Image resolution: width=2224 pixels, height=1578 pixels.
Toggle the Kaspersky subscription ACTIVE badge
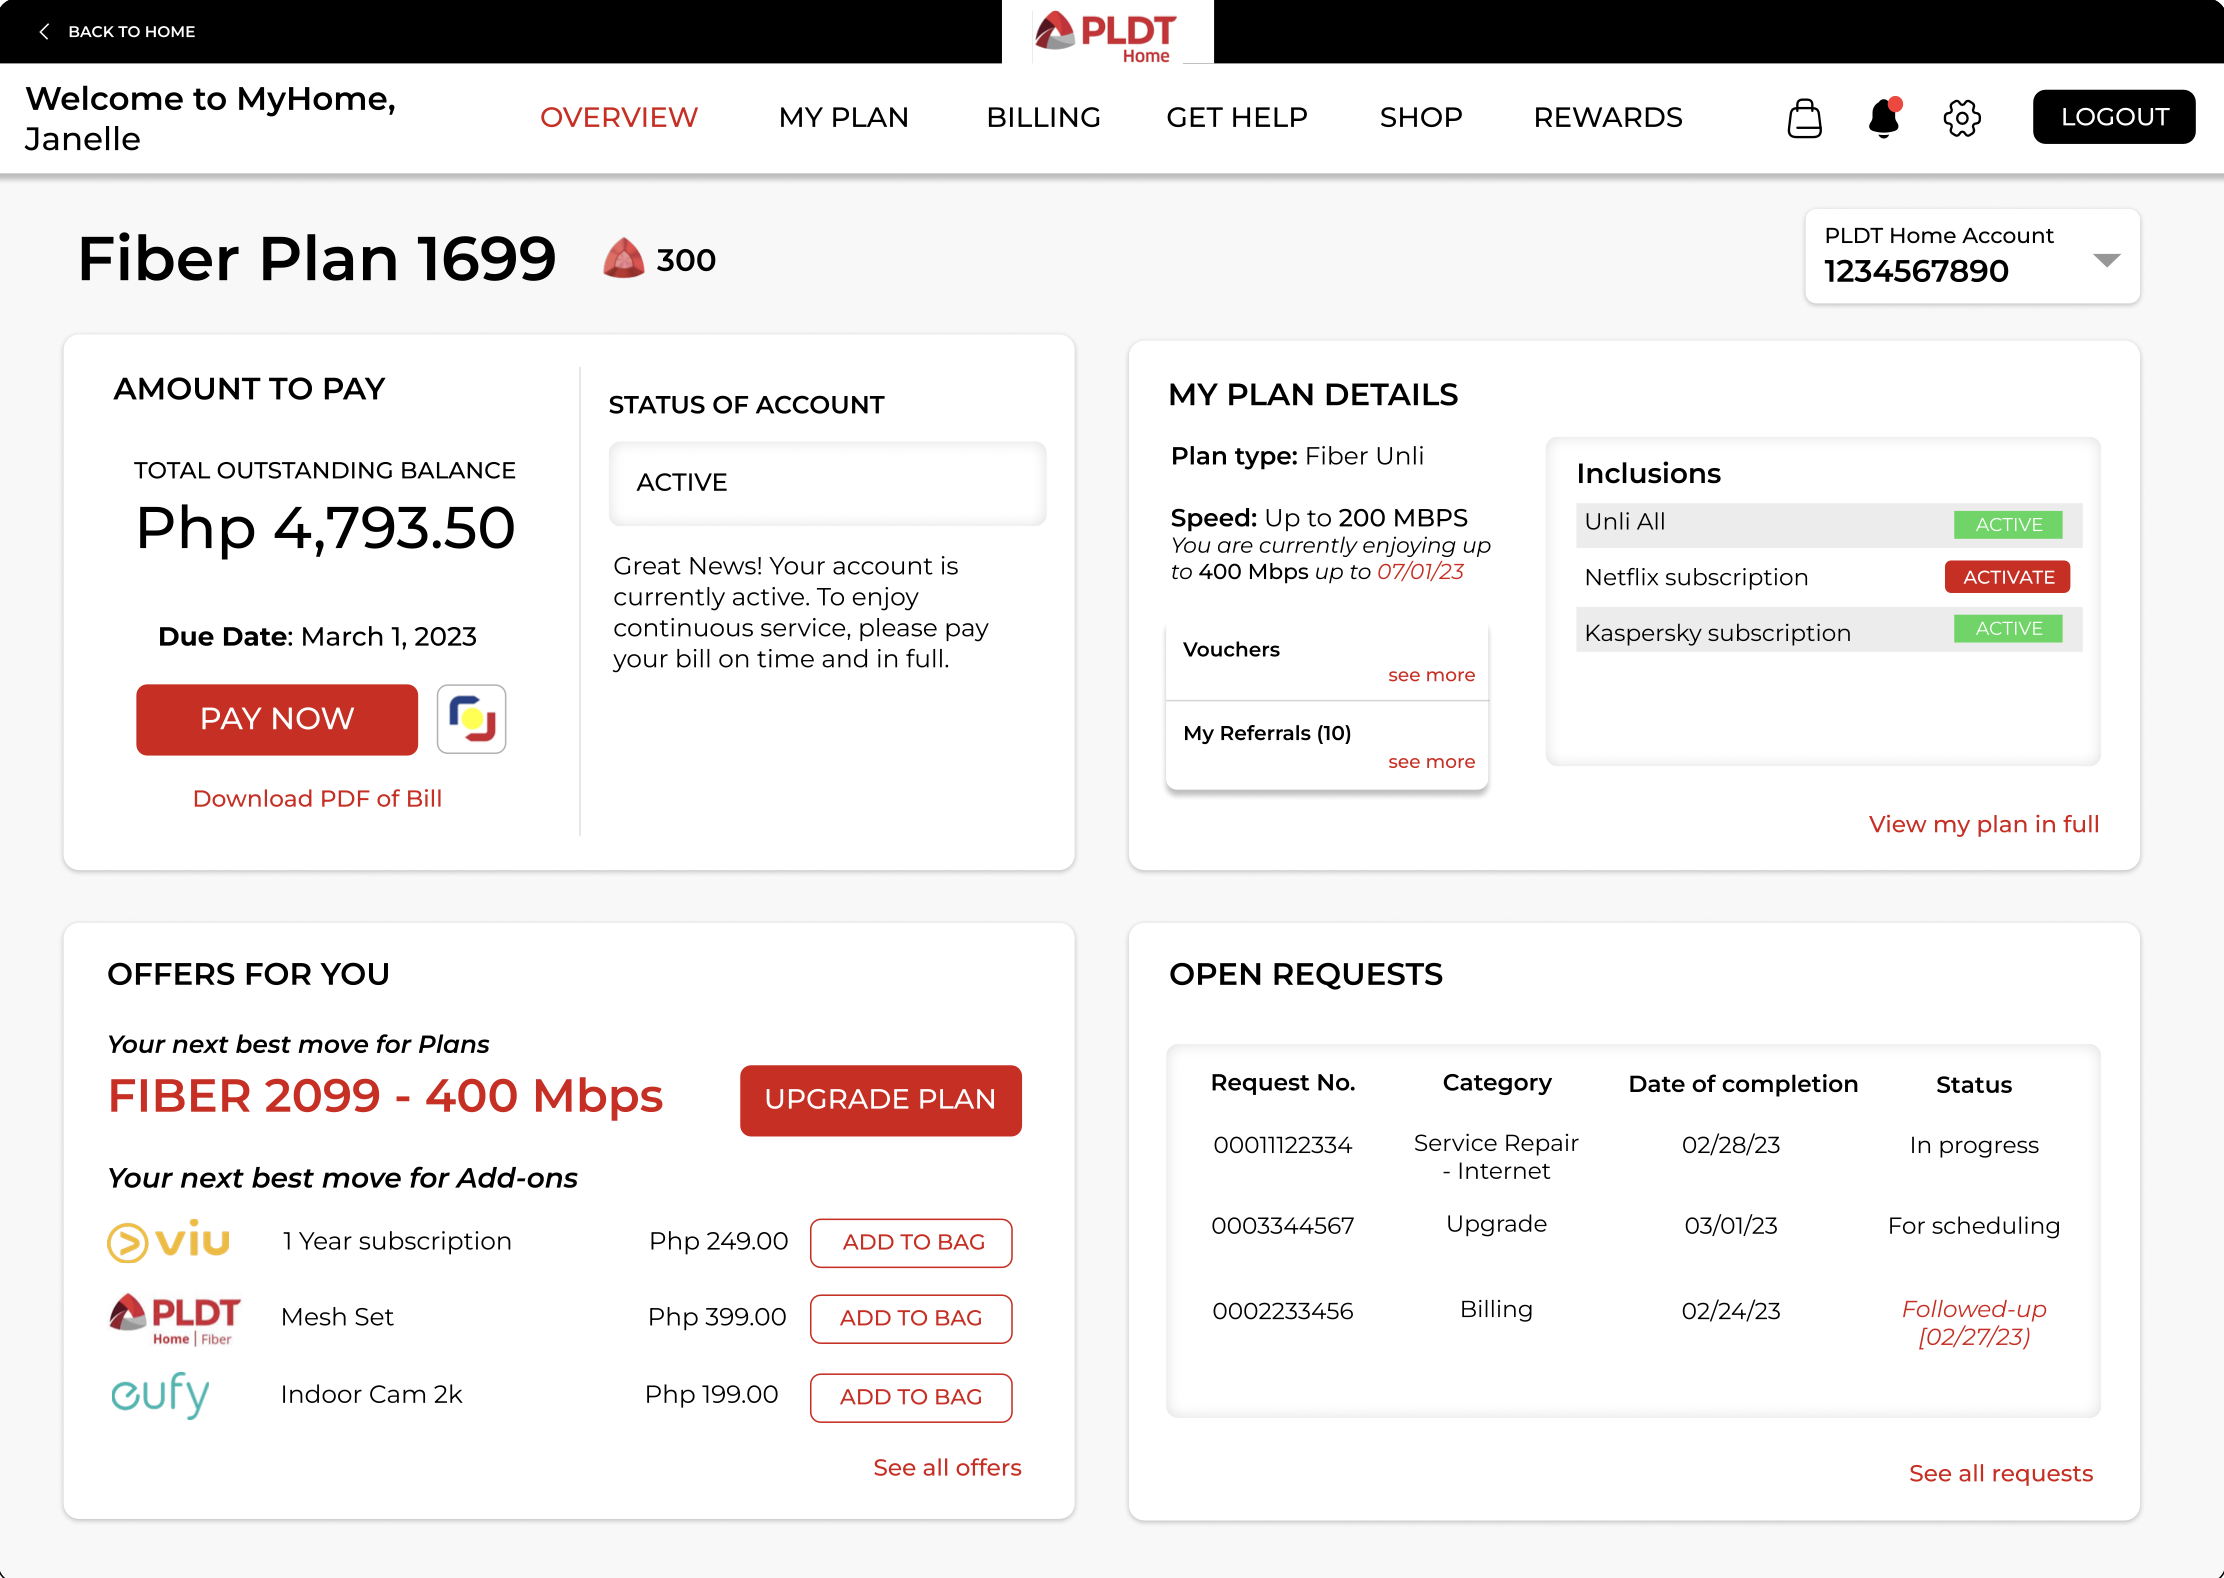(2007, 629)
